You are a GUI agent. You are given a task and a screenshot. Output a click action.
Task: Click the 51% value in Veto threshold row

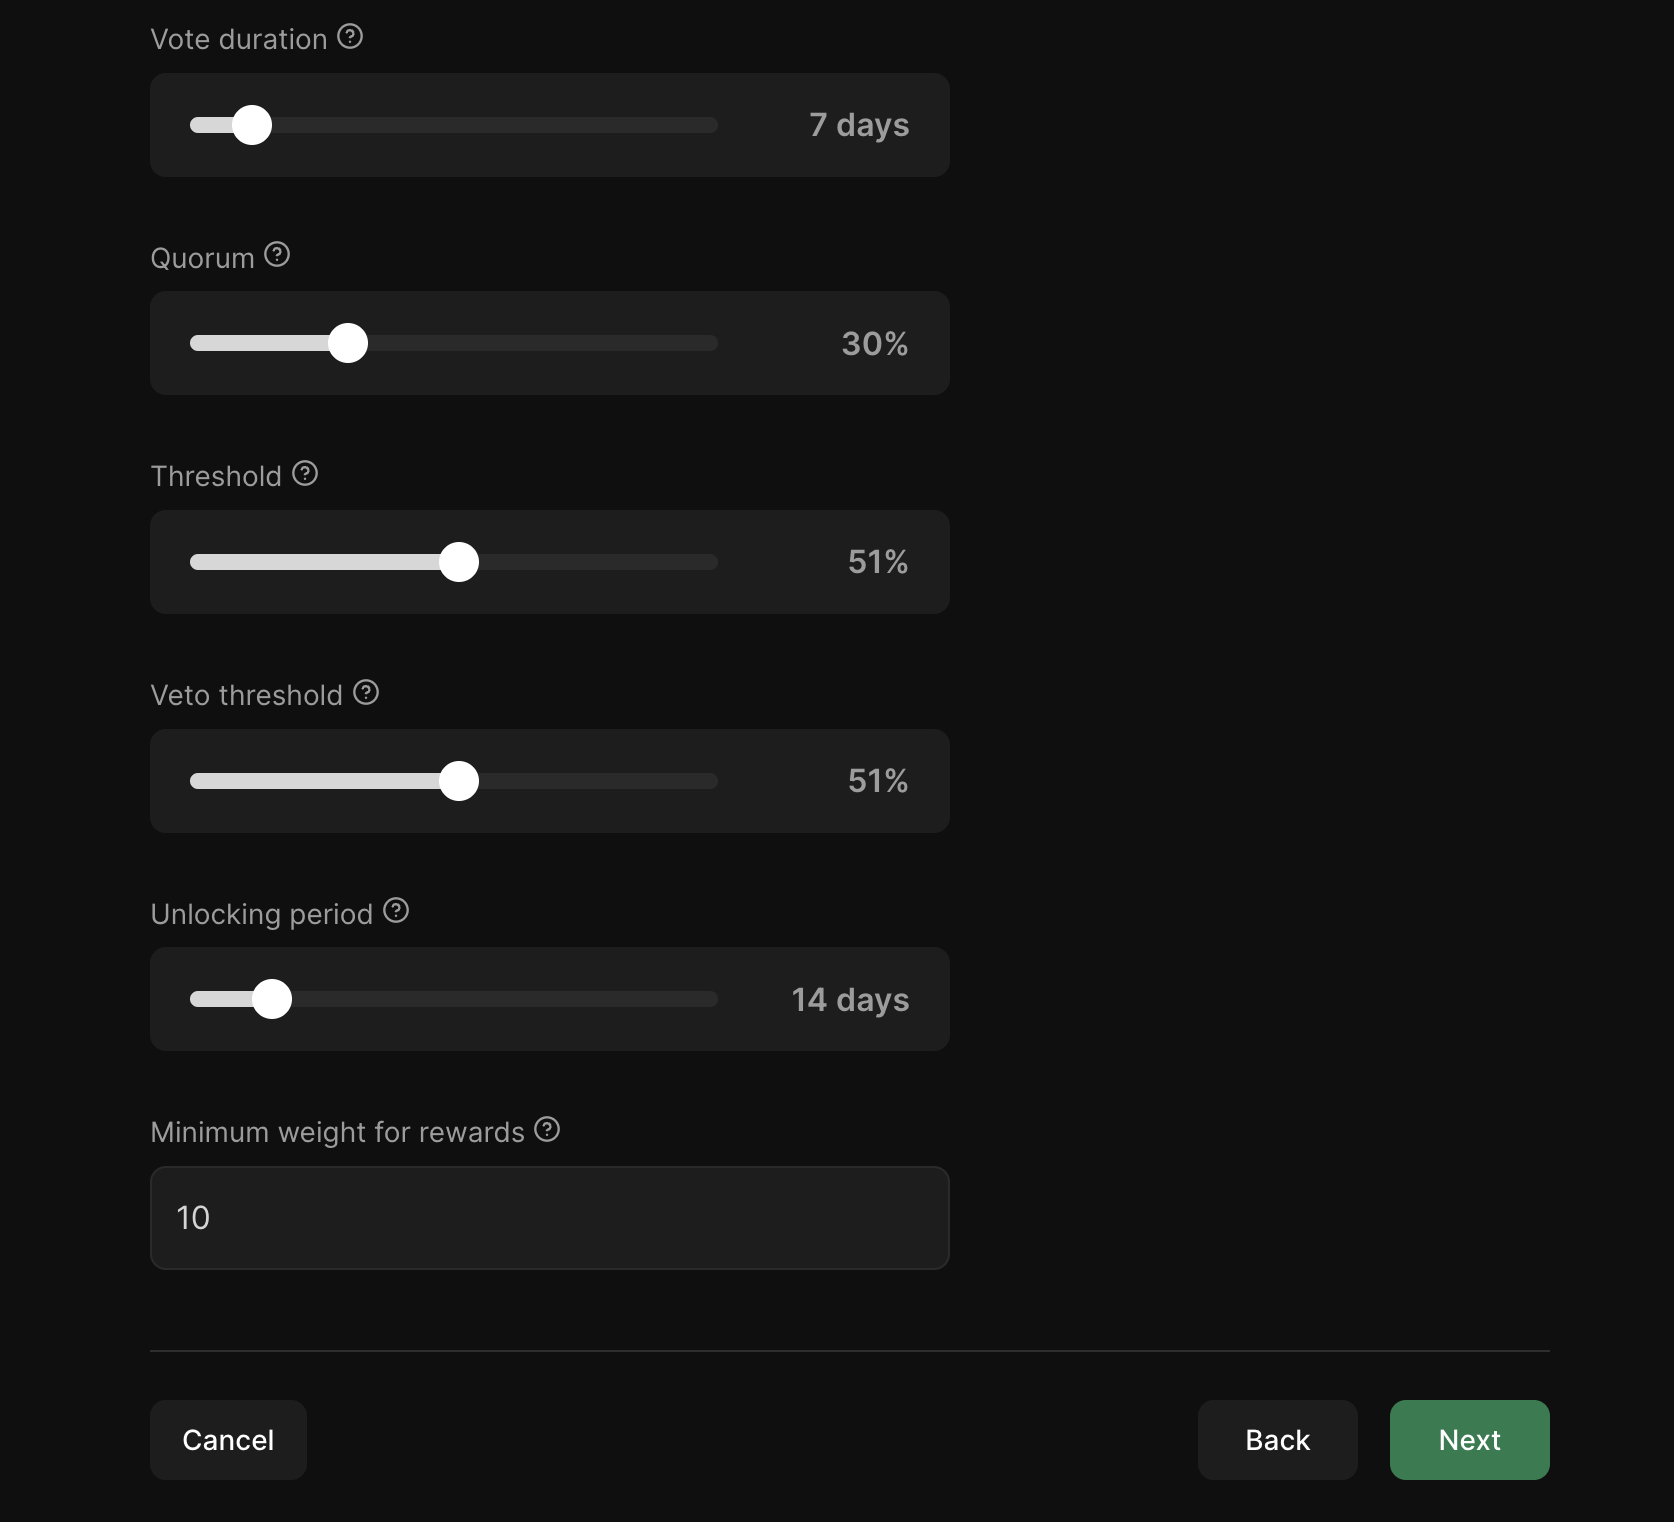click(x=878, y=781)
